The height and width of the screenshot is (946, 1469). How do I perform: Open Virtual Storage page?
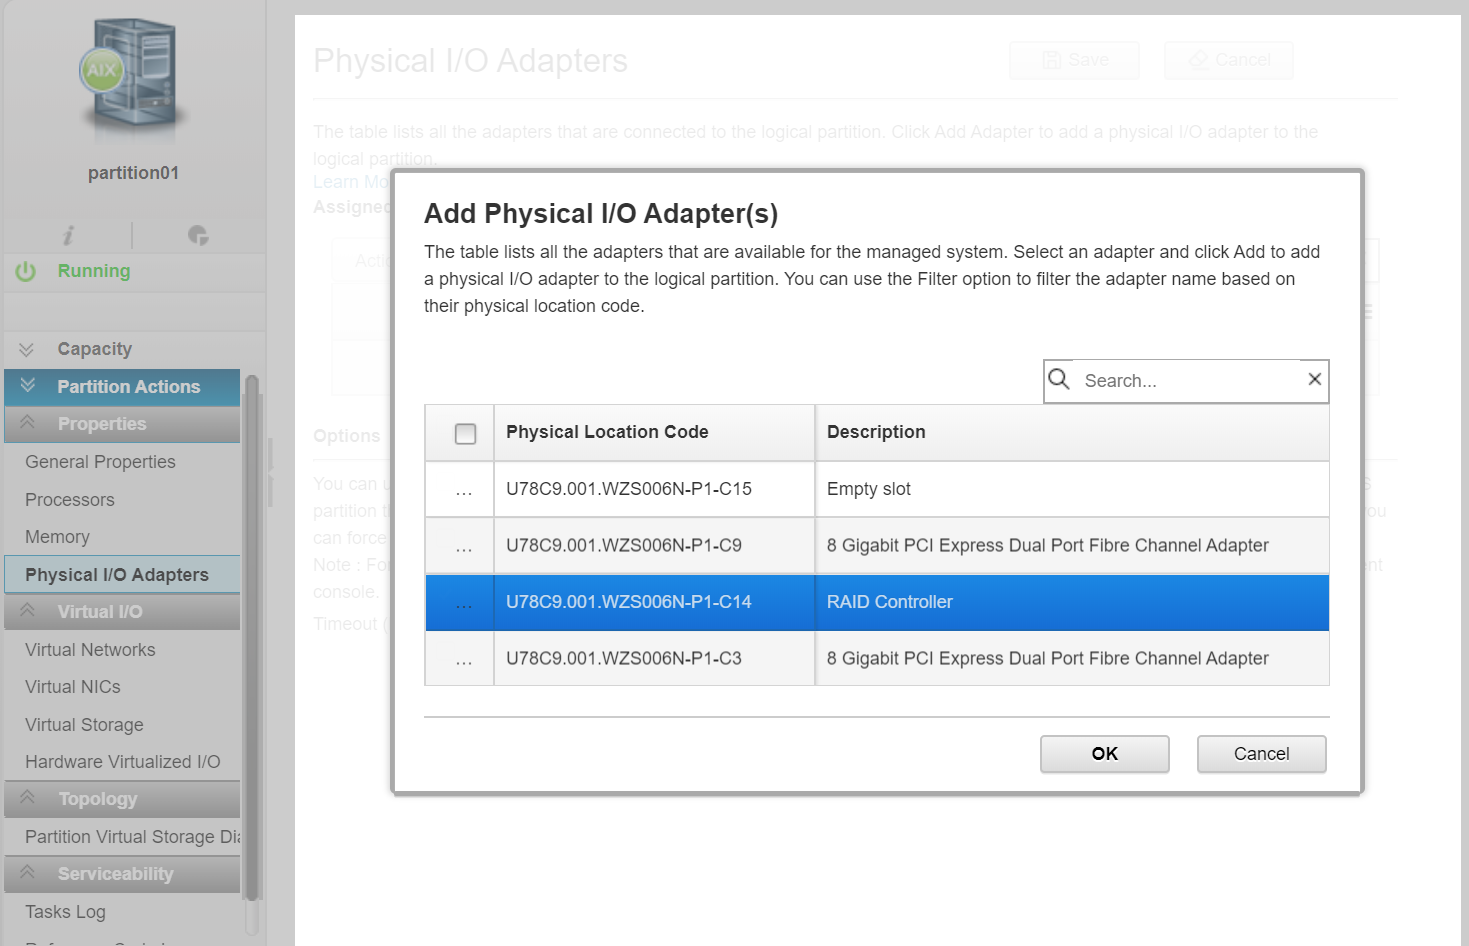[x=84, y=725]
